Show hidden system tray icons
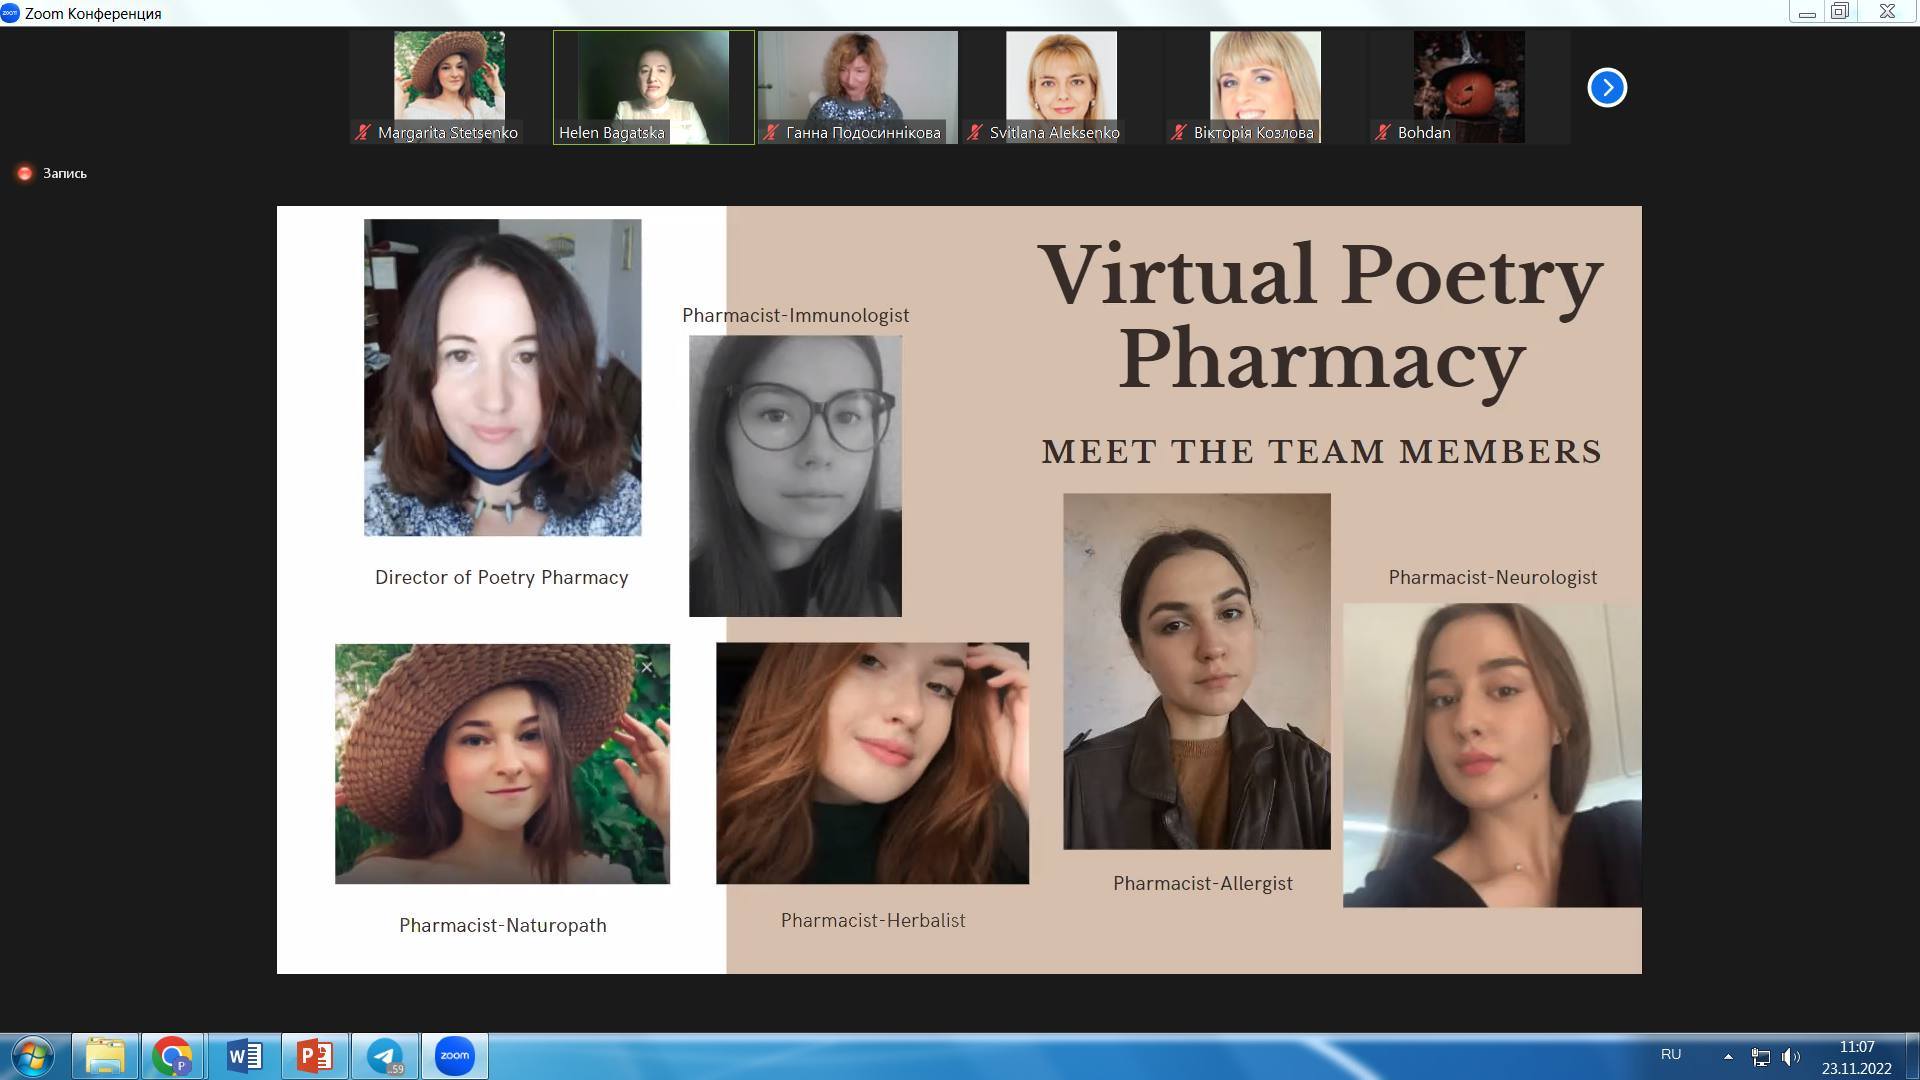The image size is (1920, 1080). 1728,1056
